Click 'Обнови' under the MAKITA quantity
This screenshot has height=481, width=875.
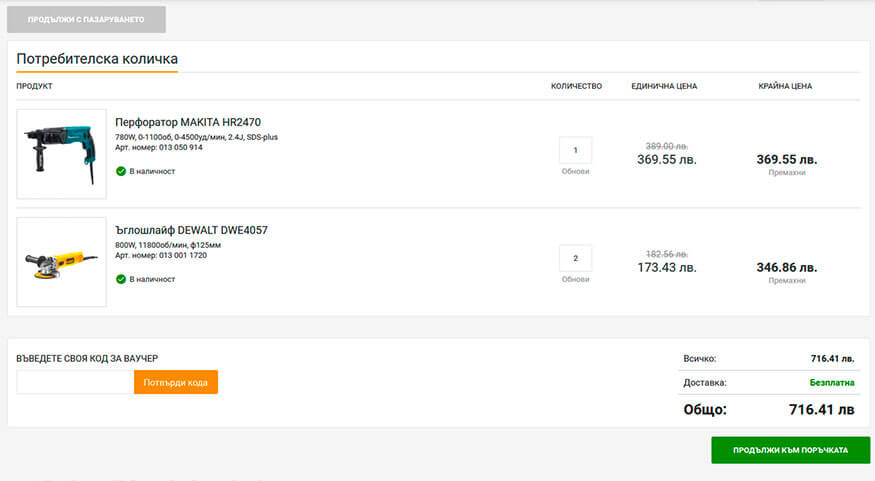pyautogui.click(x=575, y=171)
